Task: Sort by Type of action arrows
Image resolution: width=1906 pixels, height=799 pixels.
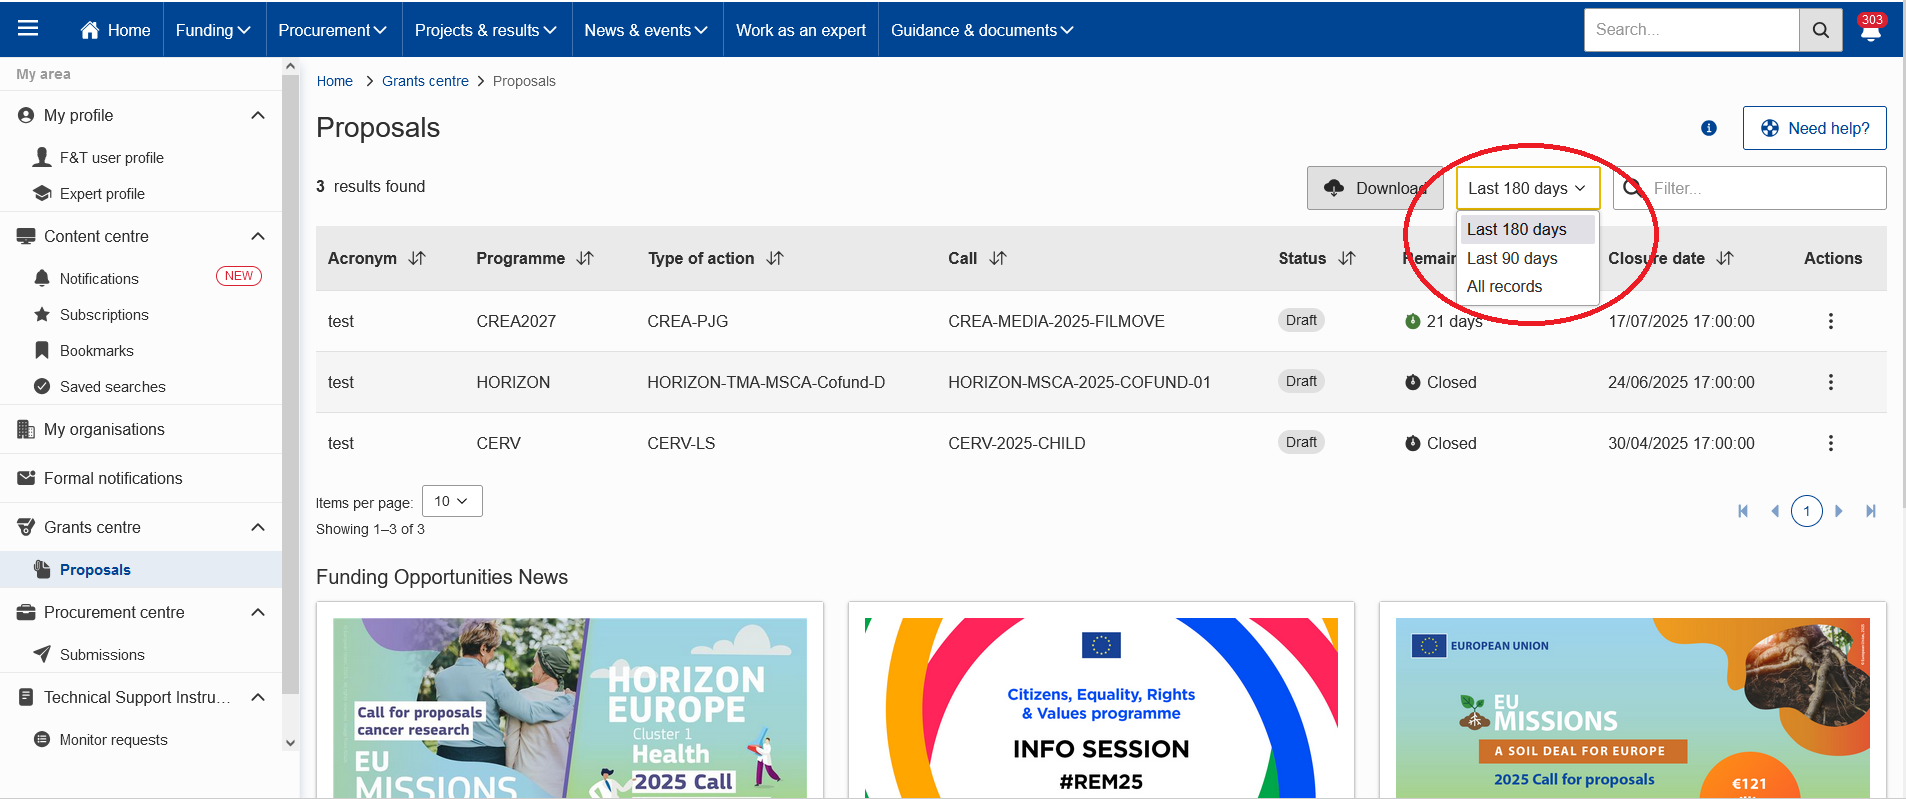Action: tap(775, 258)
